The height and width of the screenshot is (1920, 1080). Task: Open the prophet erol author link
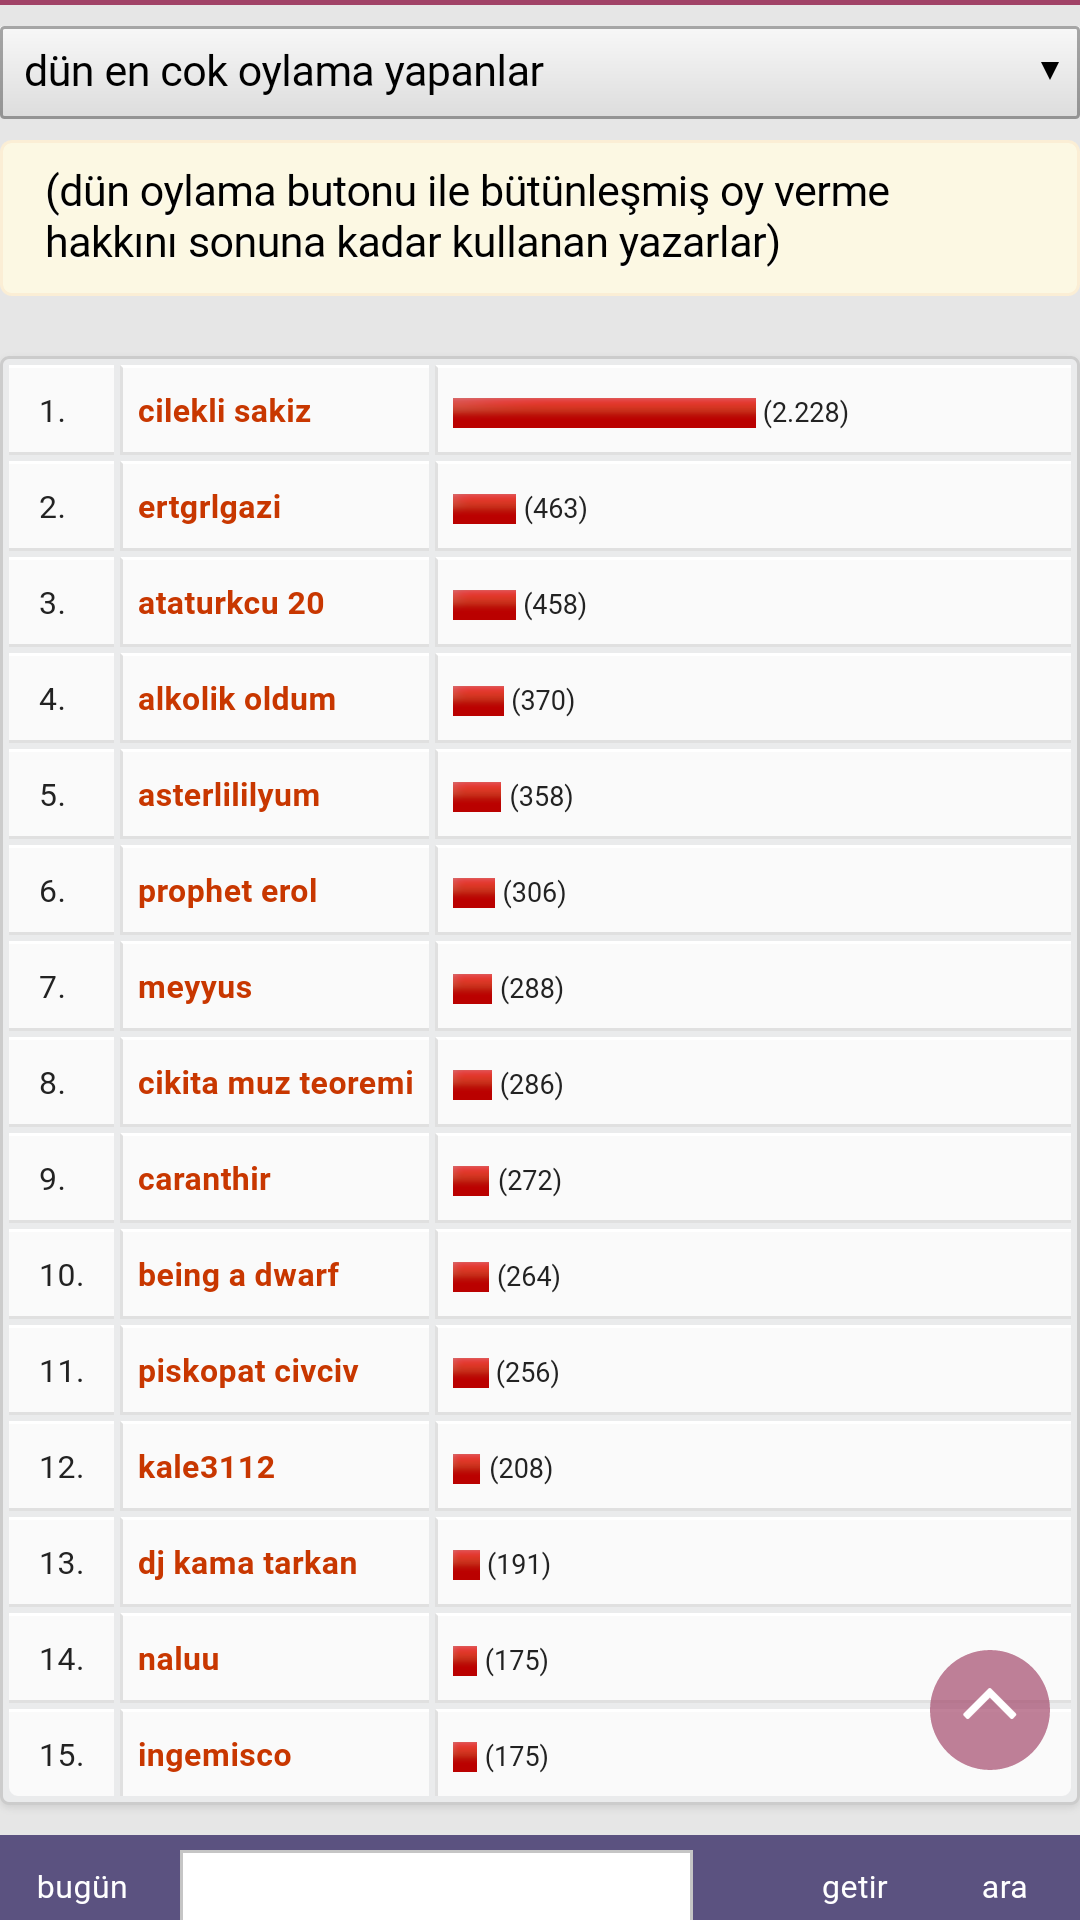[227, 891]
